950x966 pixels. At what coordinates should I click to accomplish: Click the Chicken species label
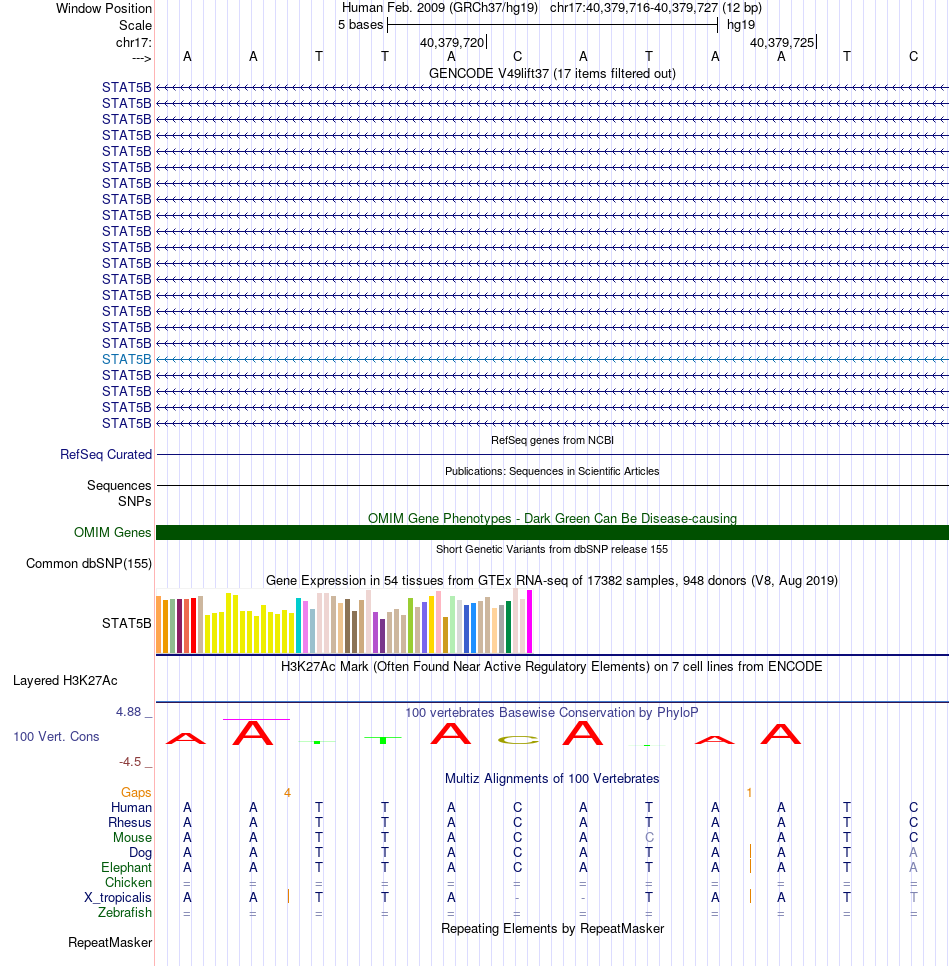point(128,883)
